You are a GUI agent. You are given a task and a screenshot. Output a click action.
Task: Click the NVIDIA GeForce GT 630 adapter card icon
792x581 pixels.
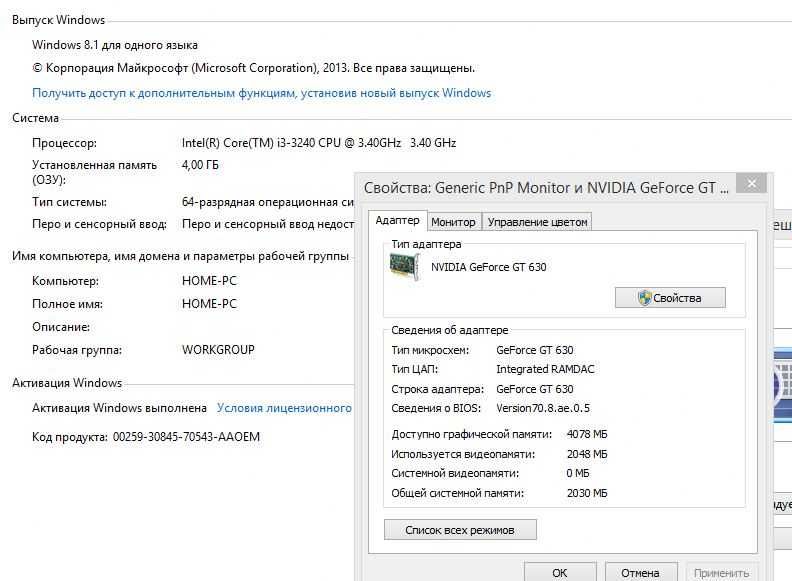405,267
